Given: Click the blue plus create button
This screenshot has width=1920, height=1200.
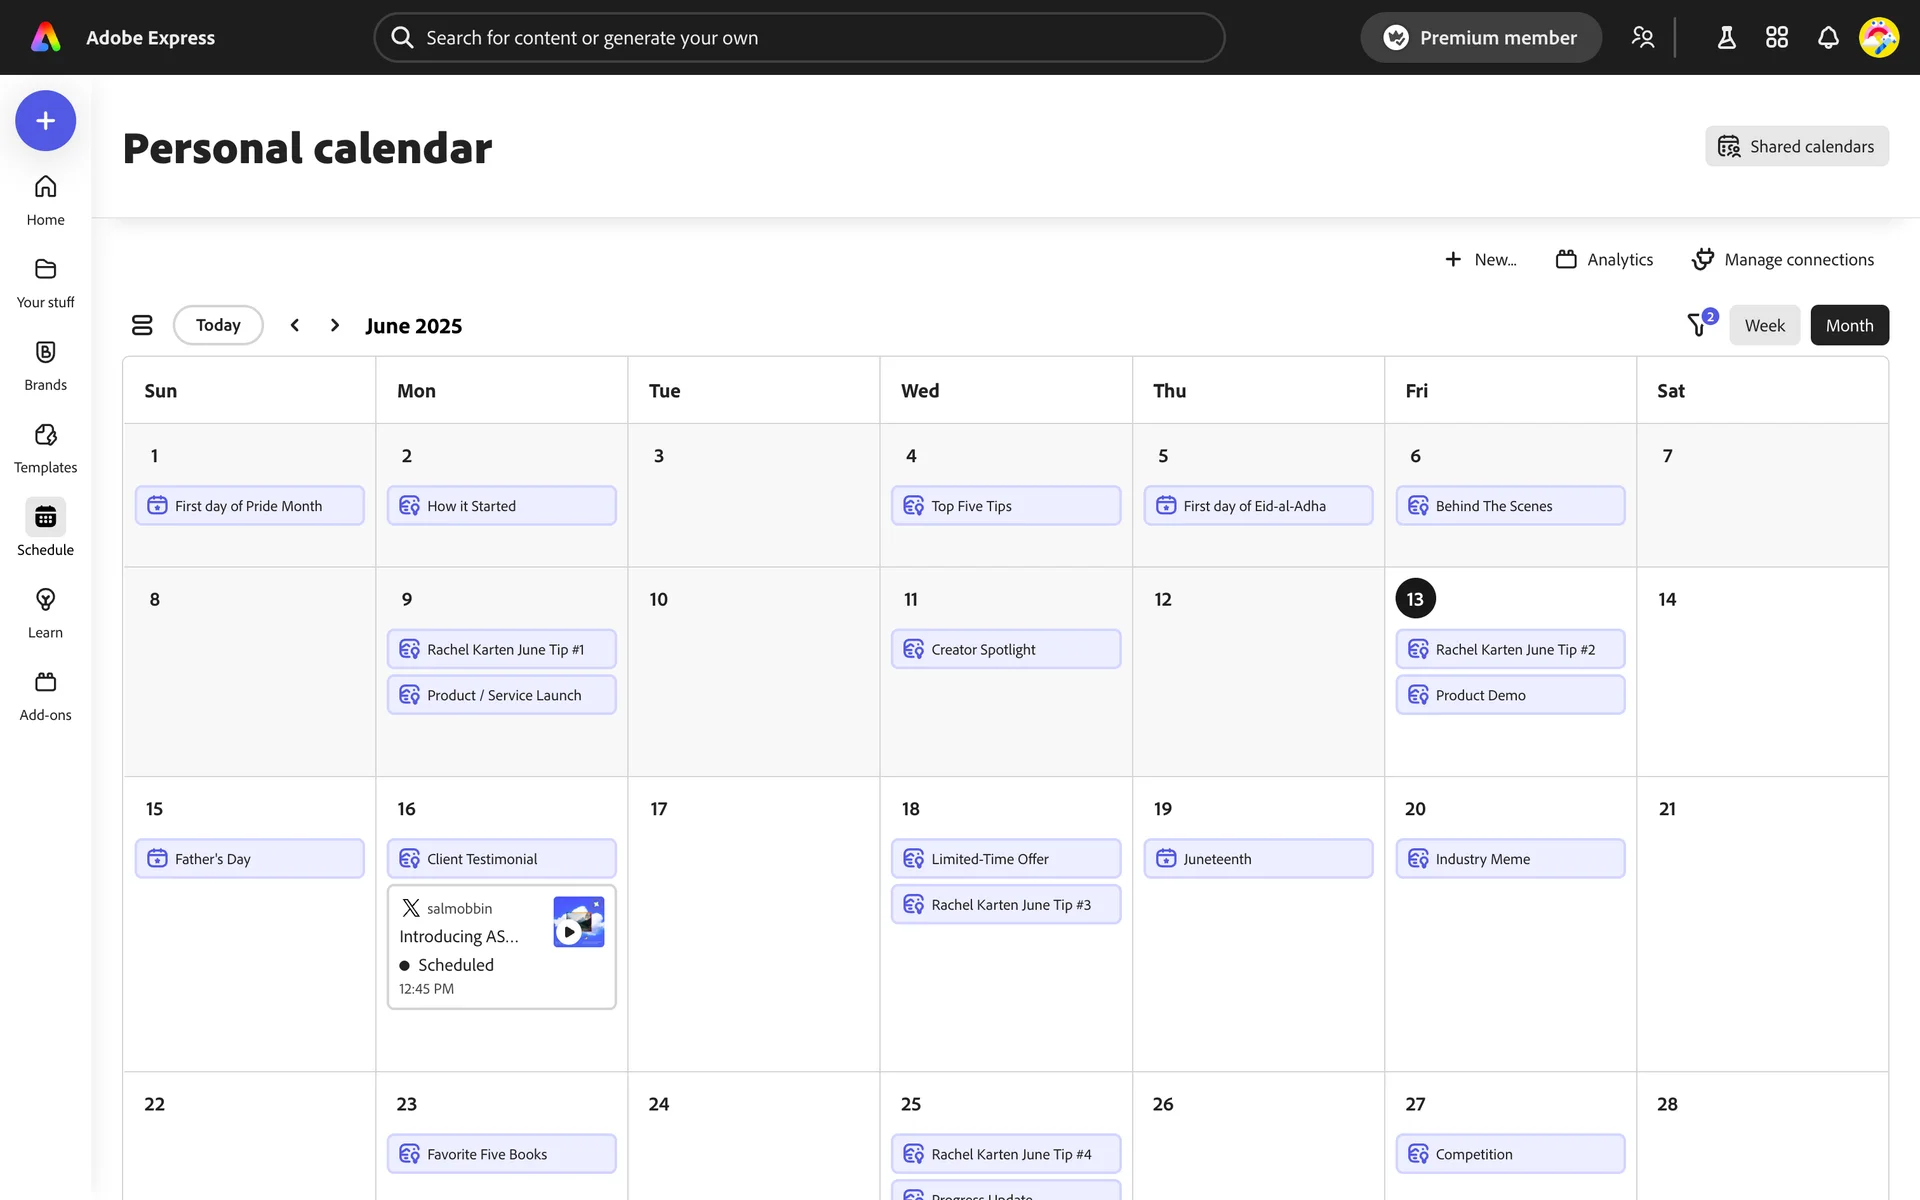Looking at the screenshot, I should pos(45,121).
